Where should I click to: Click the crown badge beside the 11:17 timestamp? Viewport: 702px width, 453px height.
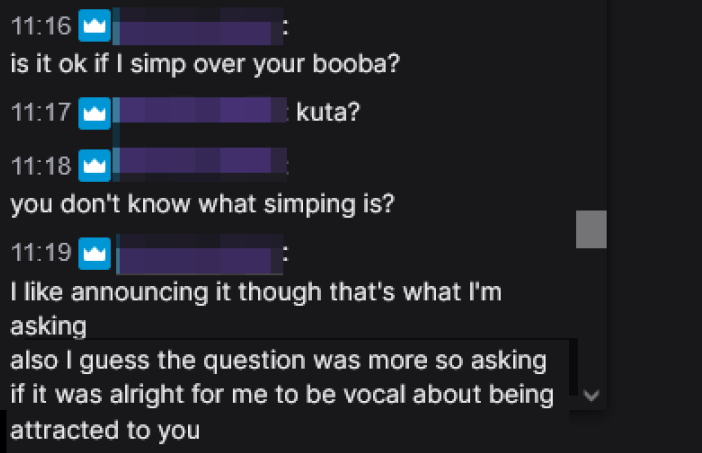pos(94,113)
